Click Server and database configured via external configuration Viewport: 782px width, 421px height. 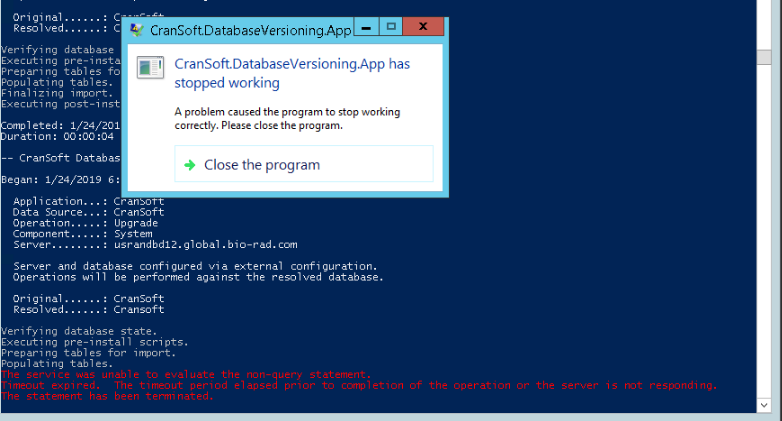pyautogui.click(x=195, y=266)
